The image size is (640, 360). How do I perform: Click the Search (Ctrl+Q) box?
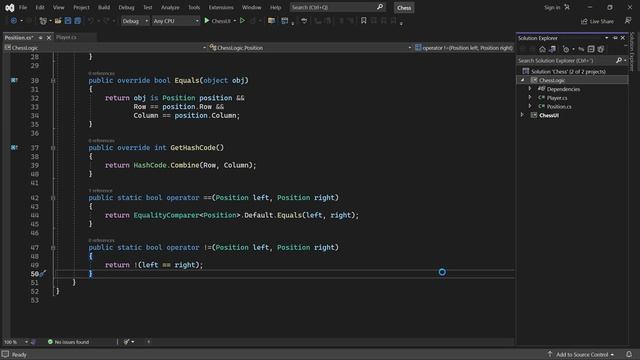tap(337, 7)
